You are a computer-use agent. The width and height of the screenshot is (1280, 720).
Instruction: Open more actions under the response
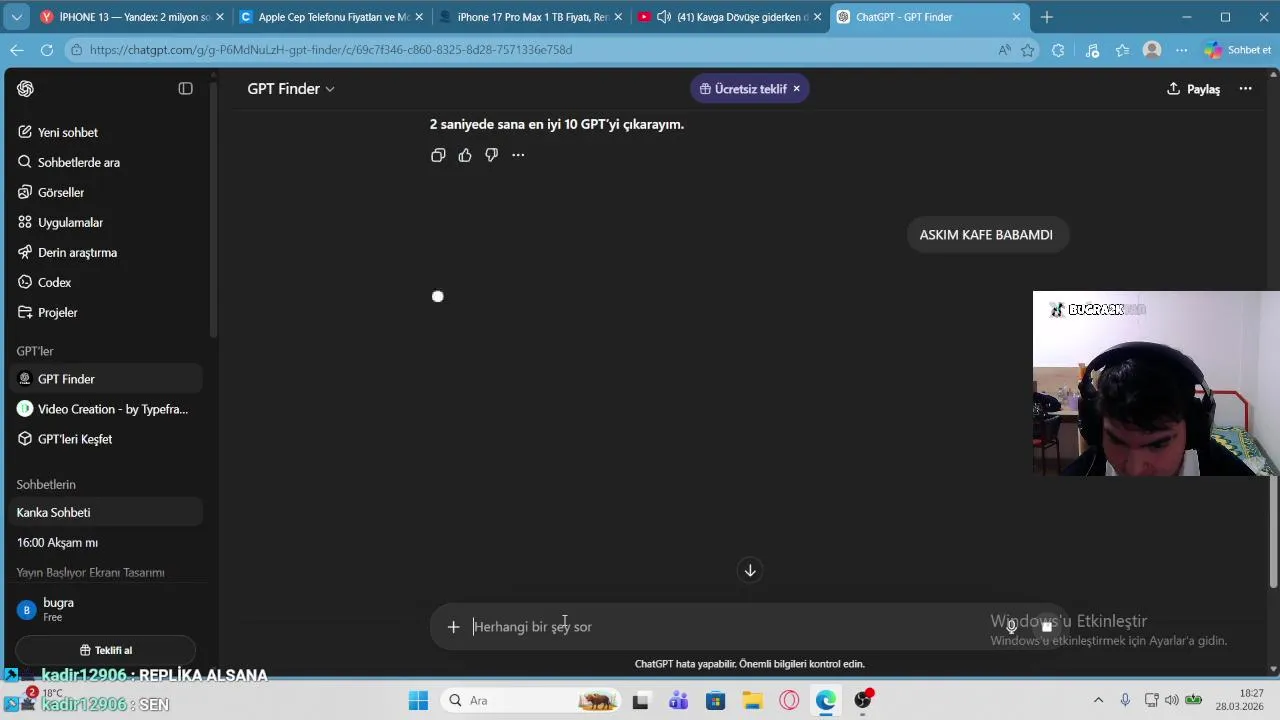click(518, 155)
